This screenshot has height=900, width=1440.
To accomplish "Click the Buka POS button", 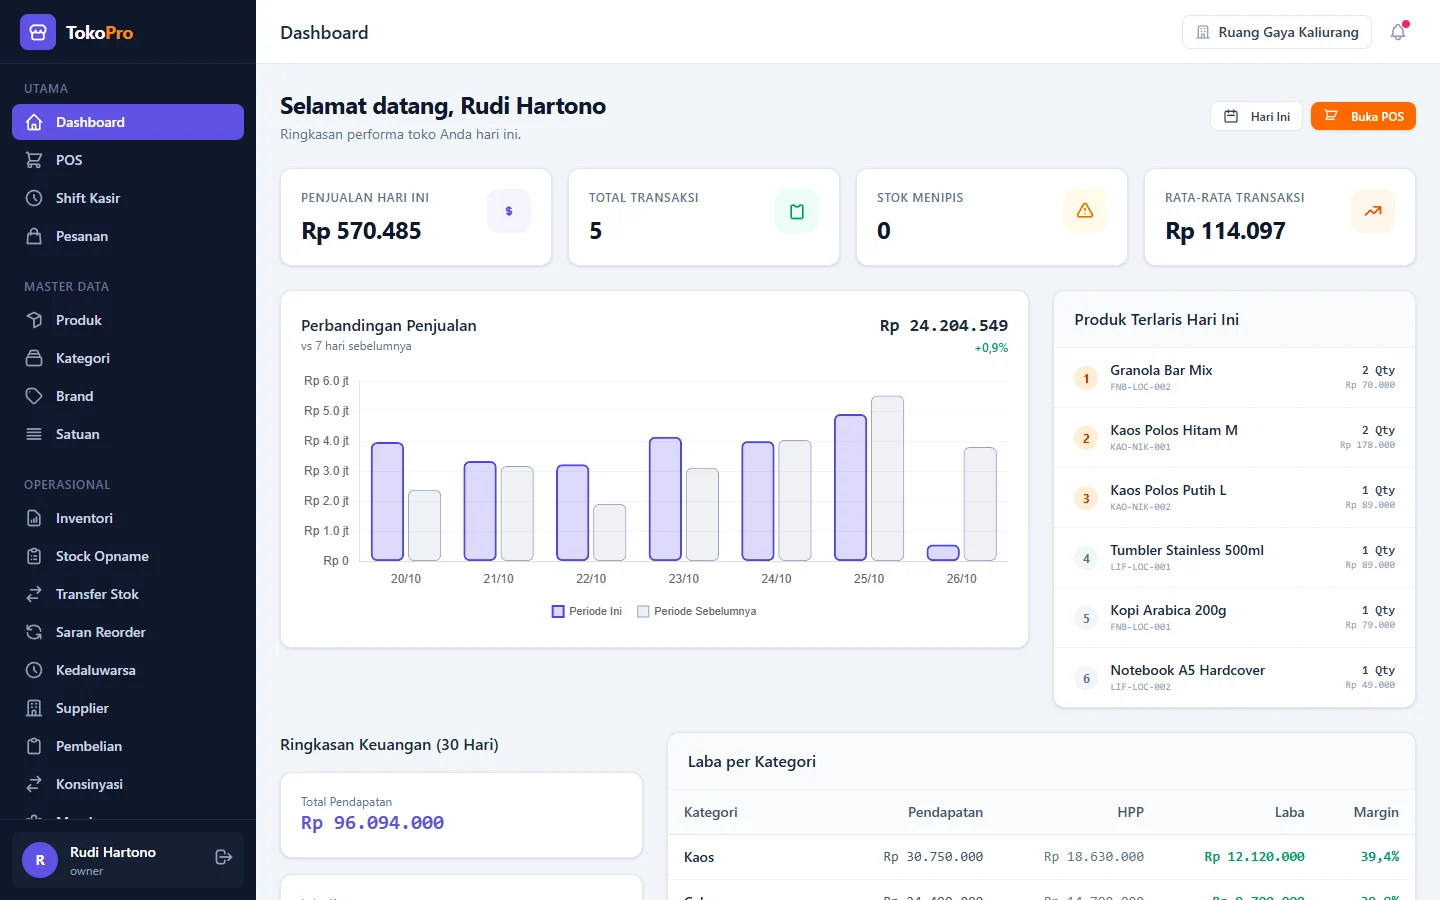I will click(1363, 116).
